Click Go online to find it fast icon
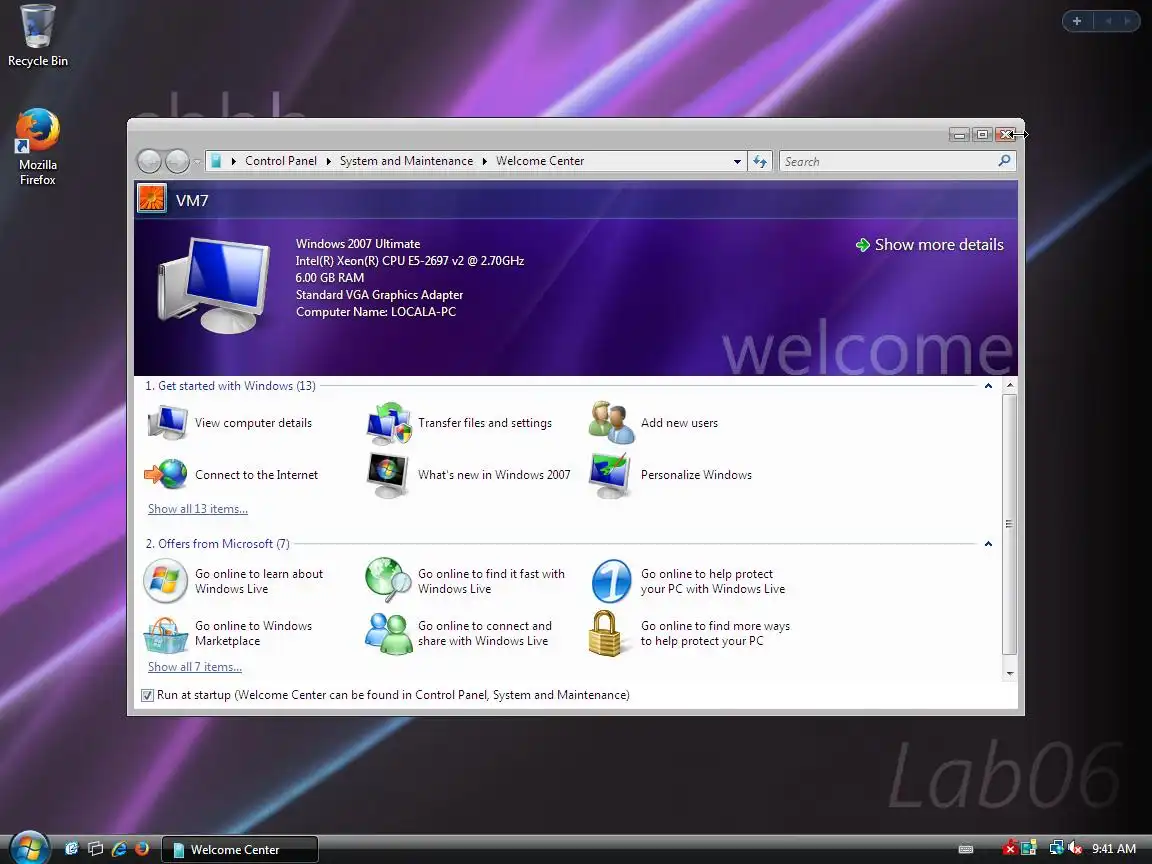The width and height of the screenshot is (1152, 864). (x=388, y=580)
